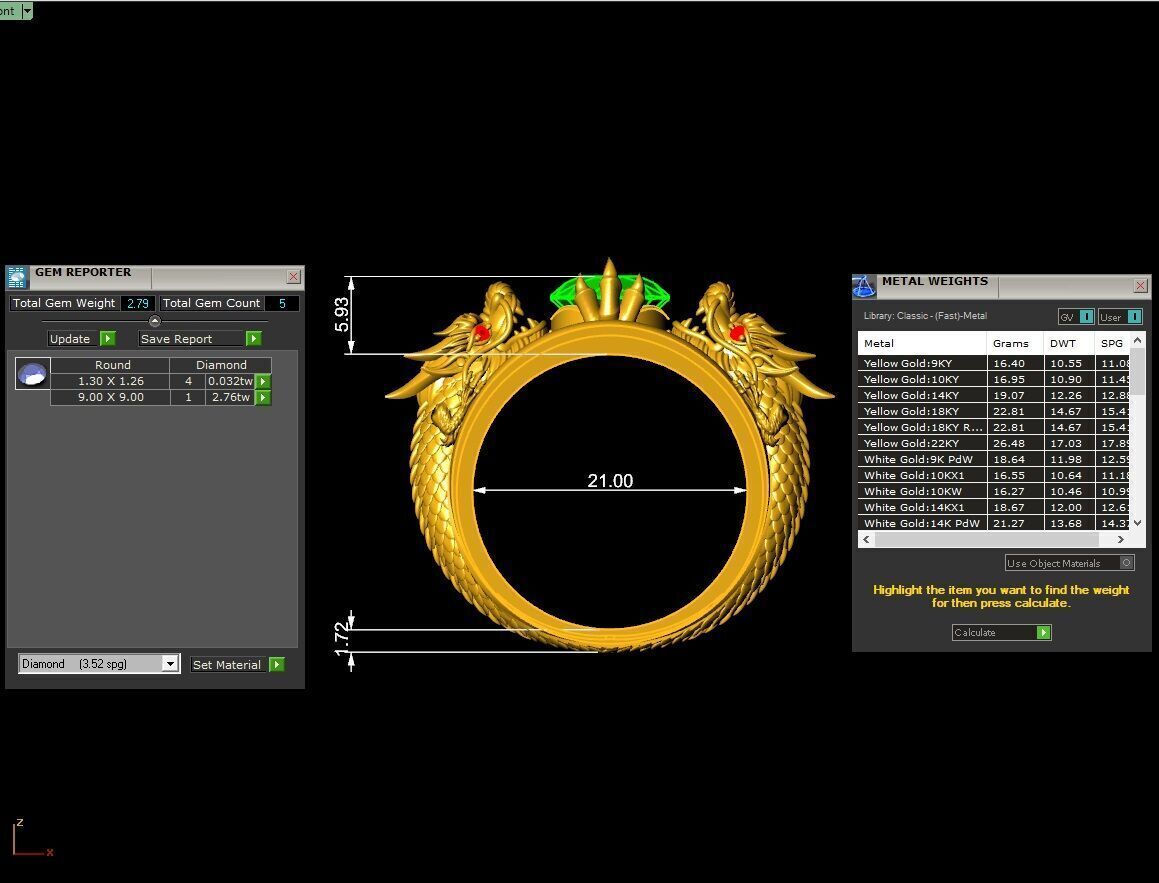
Task: Click the DWT column header
Action: click(x=1069, y=344)
